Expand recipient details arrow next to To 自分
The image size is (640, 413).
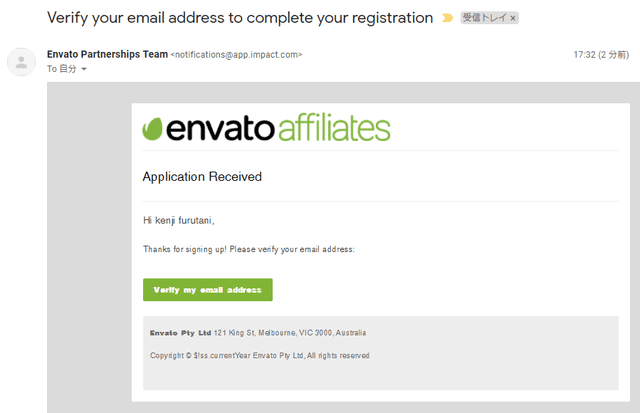pyautogui.click(x=84, y=69)
